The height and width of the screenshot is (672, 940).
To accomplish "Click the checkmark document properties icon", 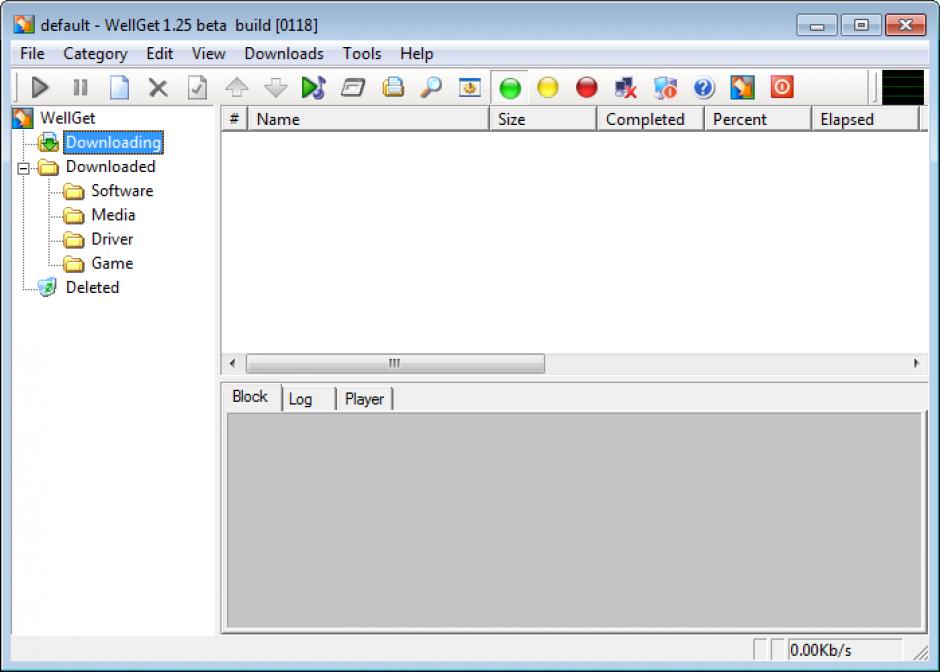I will pos(197,88).
